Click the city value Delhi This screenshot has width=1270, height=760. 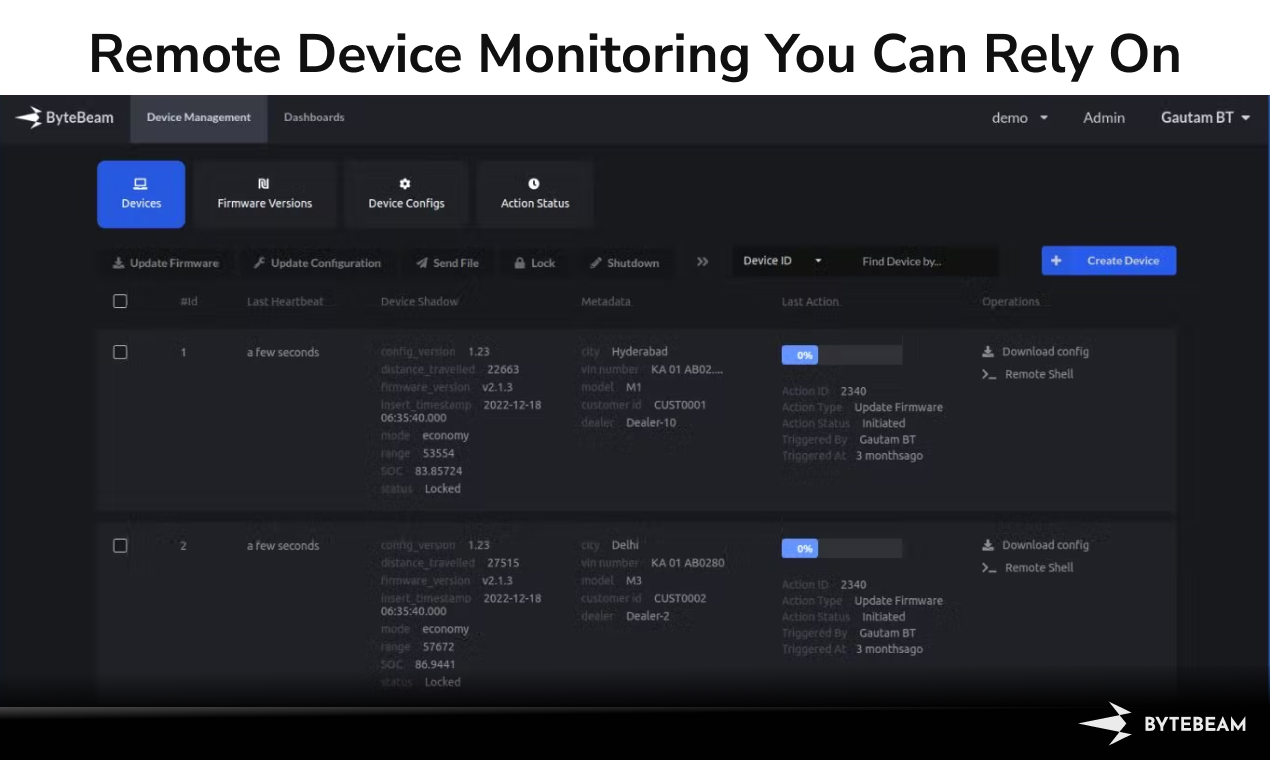coord(625,545)
